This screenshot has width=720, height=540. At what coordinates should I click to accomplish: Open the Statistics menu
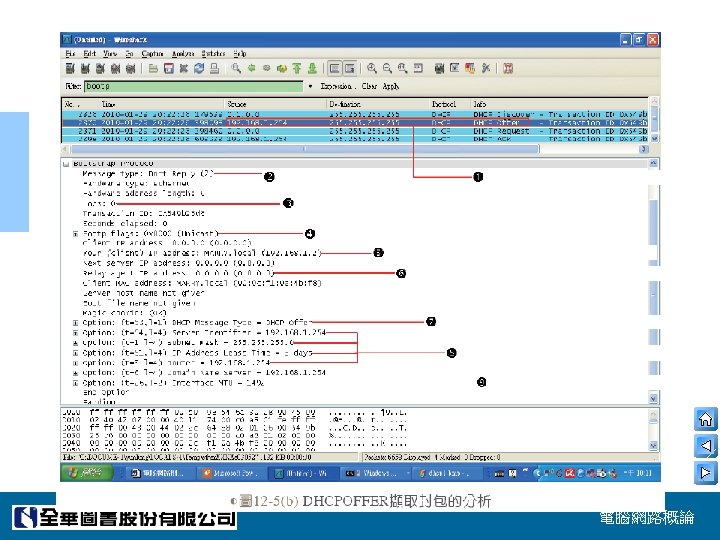(213, 54)
